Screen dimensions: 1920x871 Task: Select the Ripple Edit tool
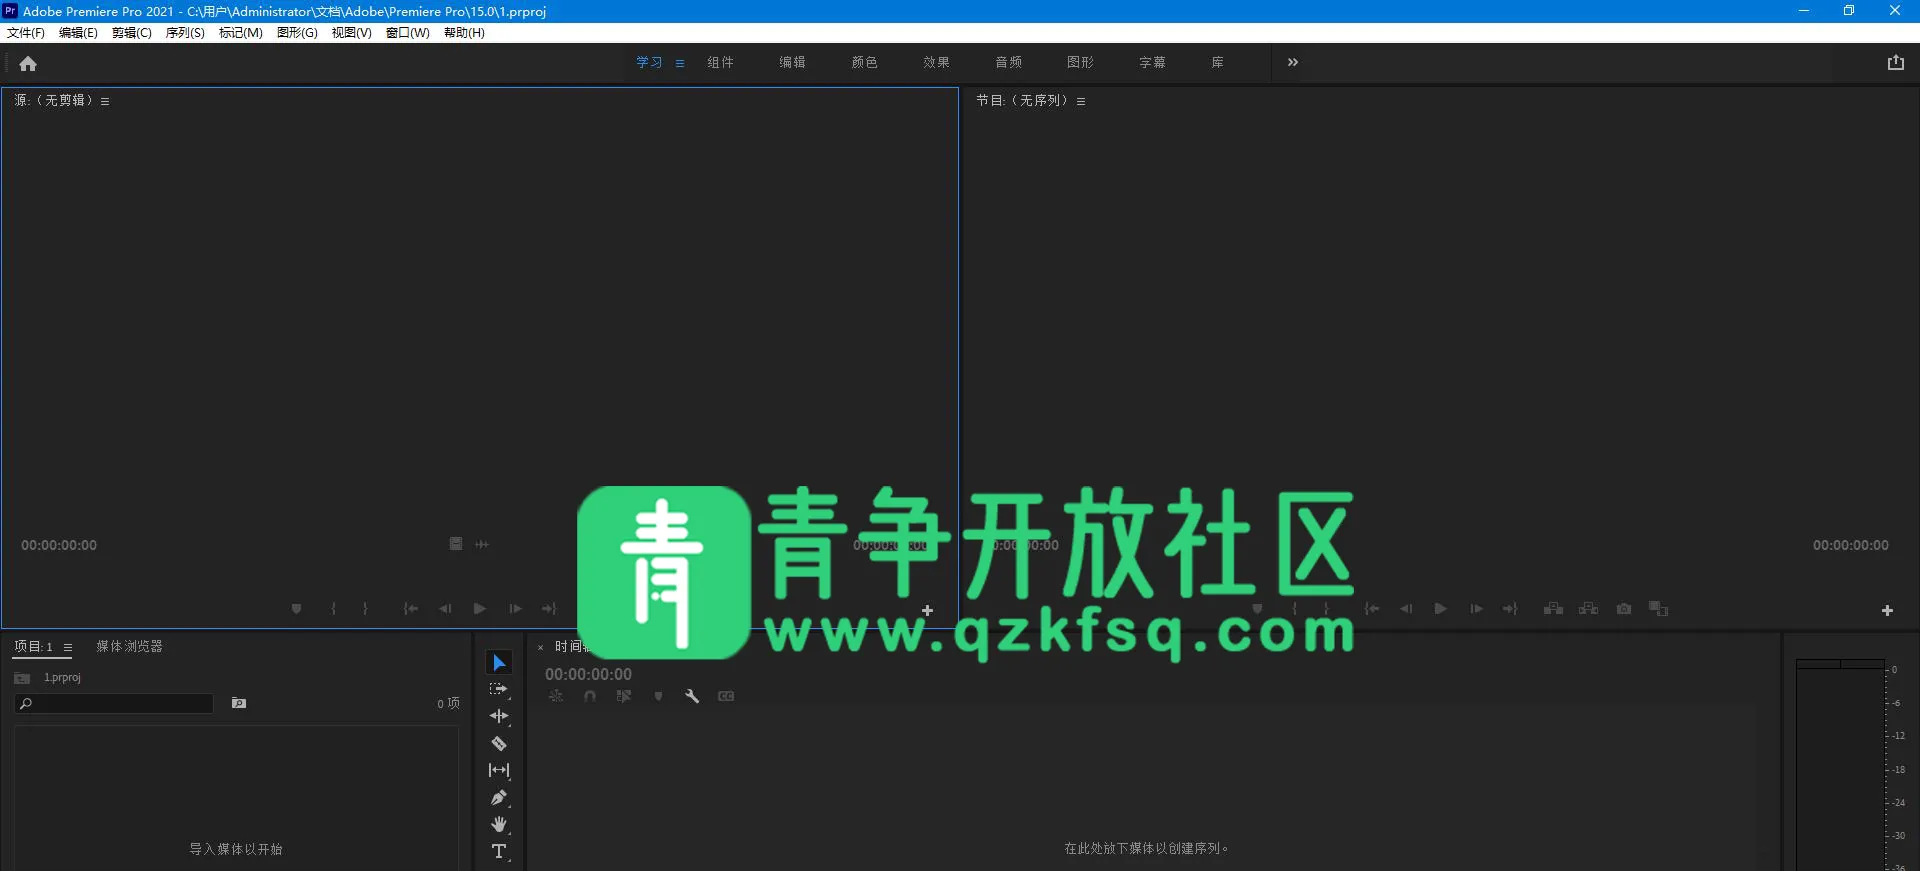tap(499, 716)
